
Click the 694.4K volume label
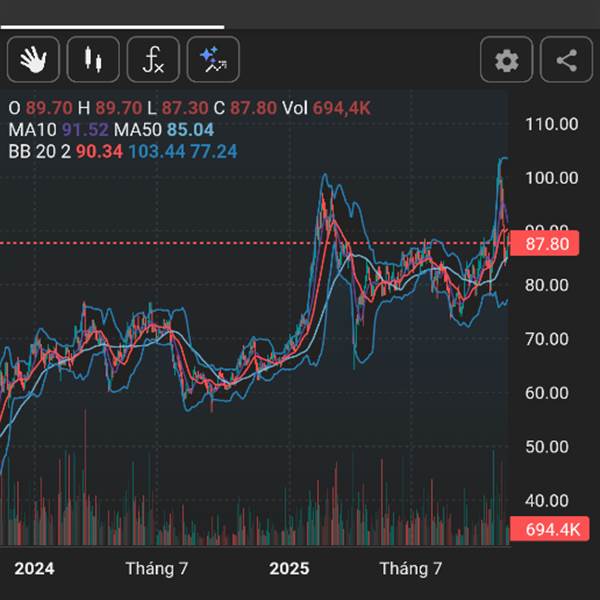(550, 529)
